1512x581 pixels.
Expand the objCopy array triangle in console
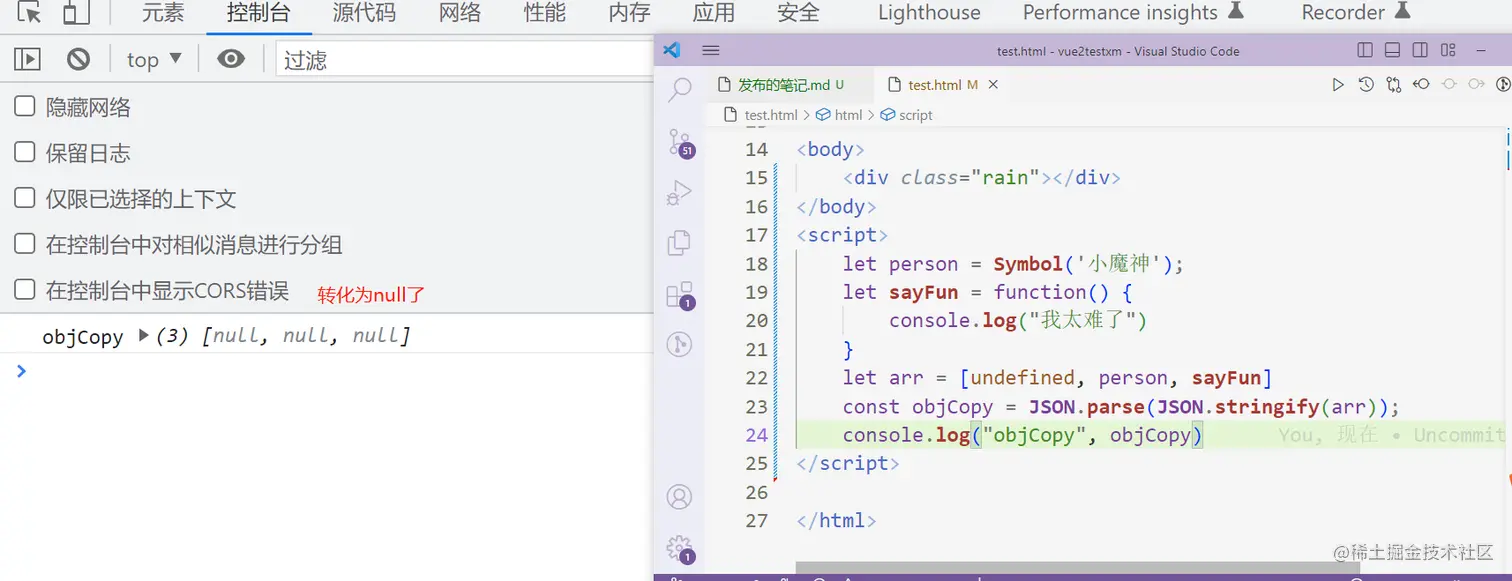[x=143, y=336]
